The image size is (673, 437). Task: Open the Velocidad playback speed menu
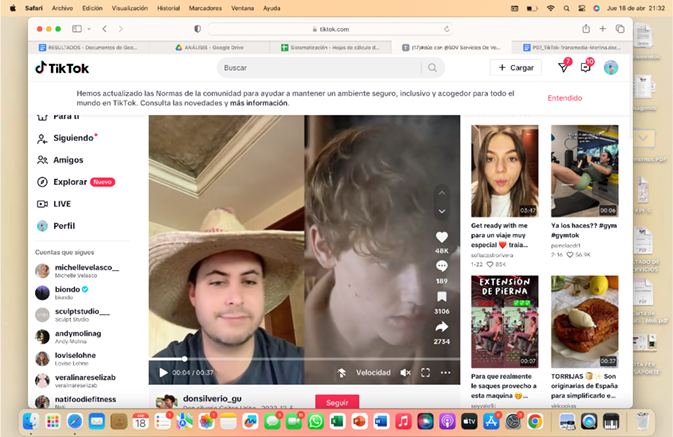373,373
